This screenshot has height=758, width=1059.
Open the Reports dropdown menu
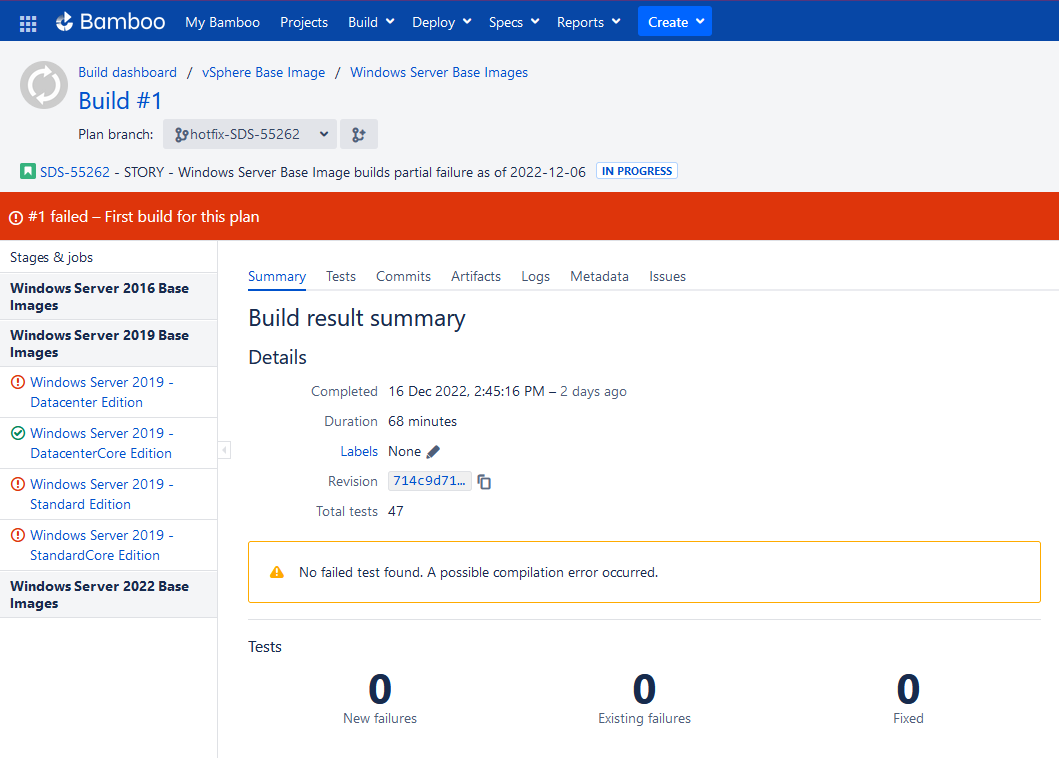click(588, 22)
